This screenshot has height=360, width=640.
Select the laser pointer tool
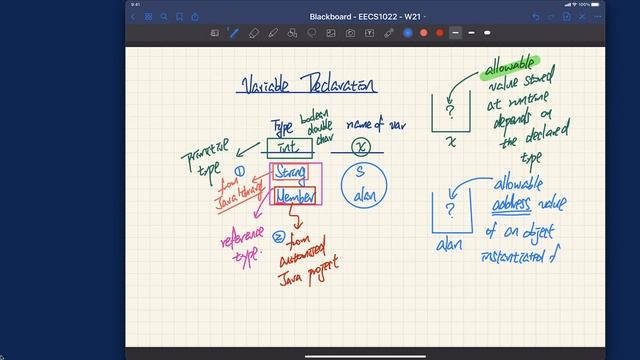(389, 33)
